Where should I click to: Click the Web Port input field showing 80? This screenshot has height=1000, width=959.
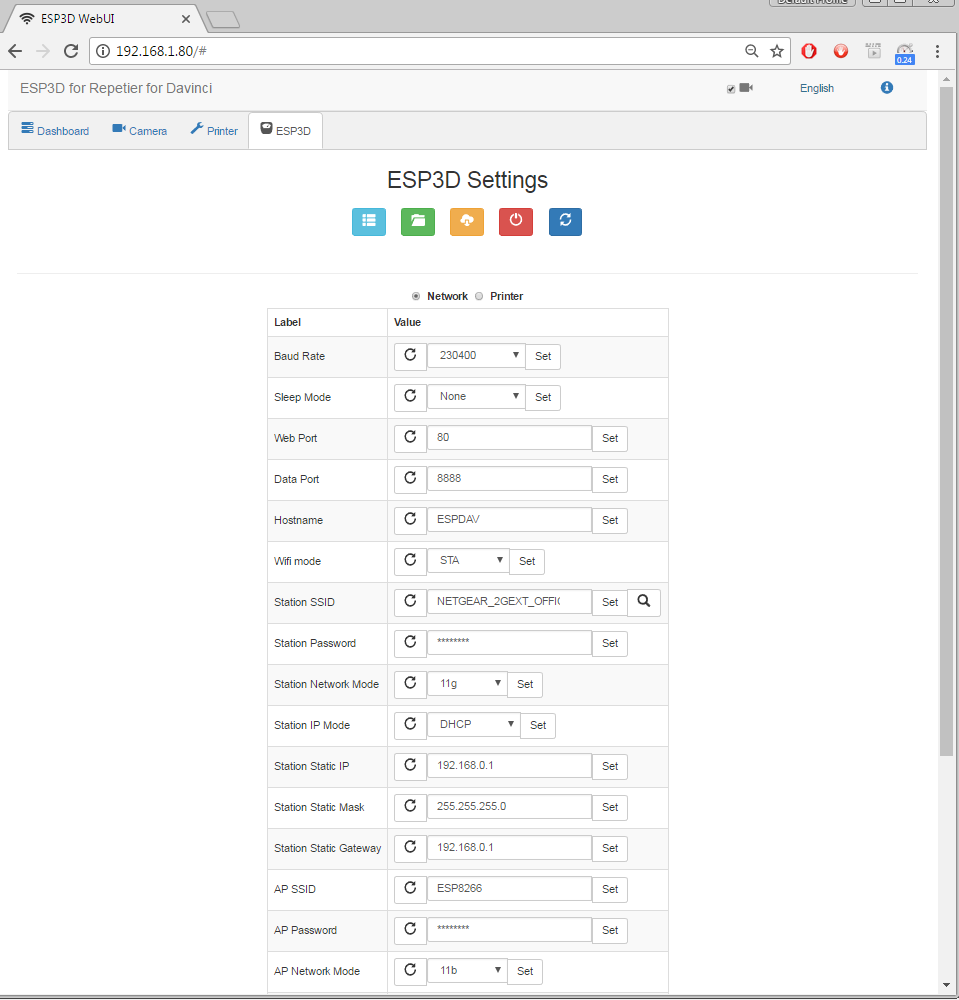pos(509,438)
